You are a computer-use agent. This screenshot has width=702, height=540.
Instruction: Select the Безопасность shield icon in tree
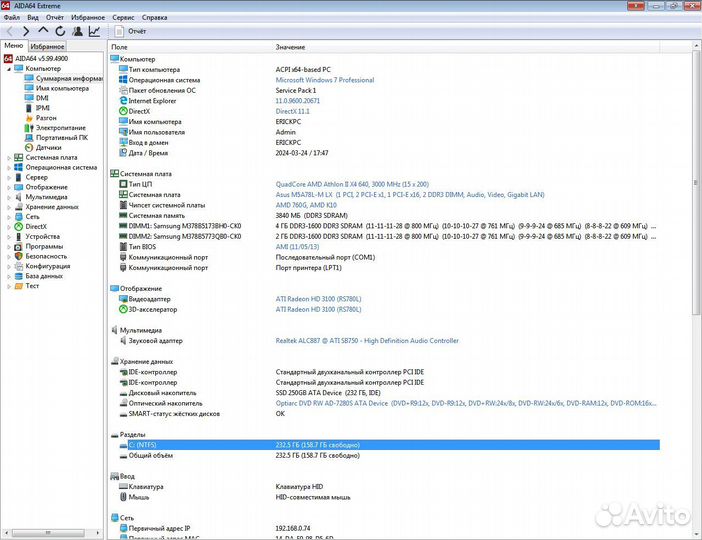[18, 256]
